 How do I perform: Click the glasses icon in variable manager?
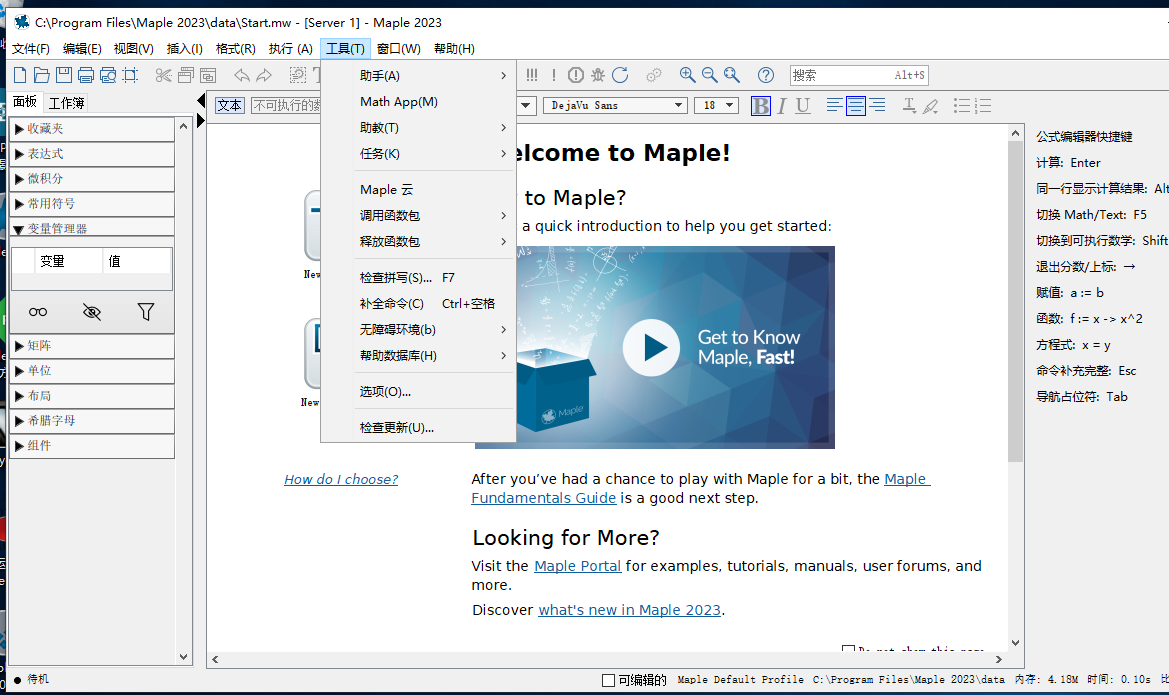point(38,312)
